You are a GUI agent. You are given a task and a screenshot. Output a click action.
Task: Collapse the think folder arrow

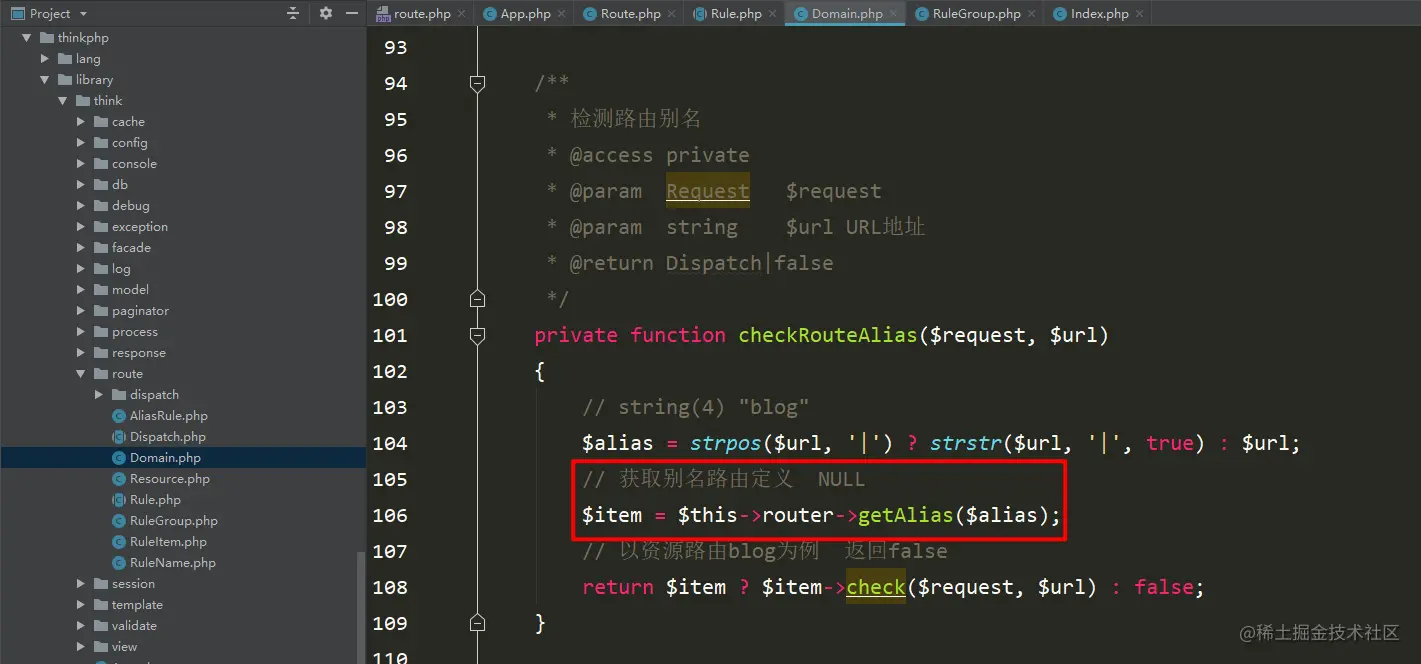click(x=63, y=101)
